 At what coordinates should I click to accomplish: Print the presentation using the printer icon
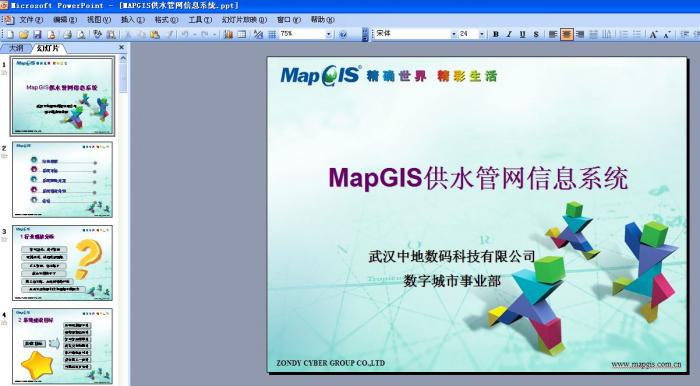pyautogui.click(x=67, y=34)
